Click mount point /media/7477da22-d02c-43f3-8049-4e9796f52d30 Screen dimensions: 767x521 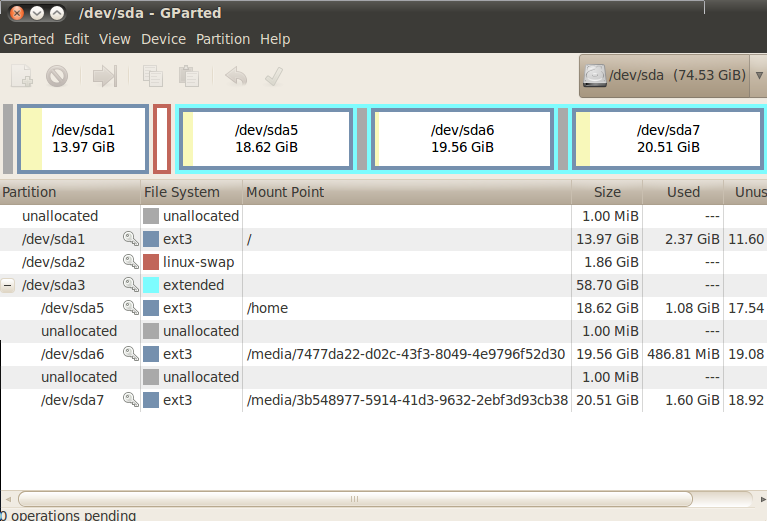(406, 354)
